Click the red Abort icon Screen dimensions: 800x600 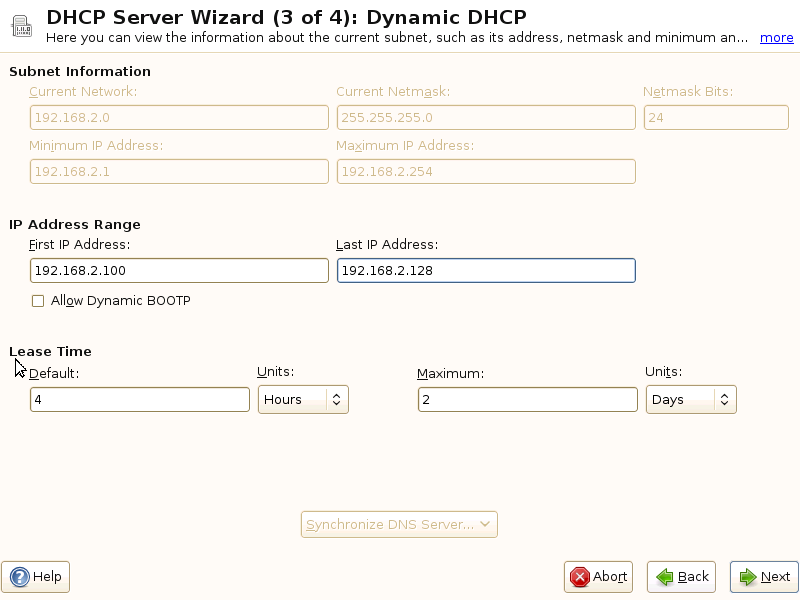pyautogui.click(x=579, y=577)
